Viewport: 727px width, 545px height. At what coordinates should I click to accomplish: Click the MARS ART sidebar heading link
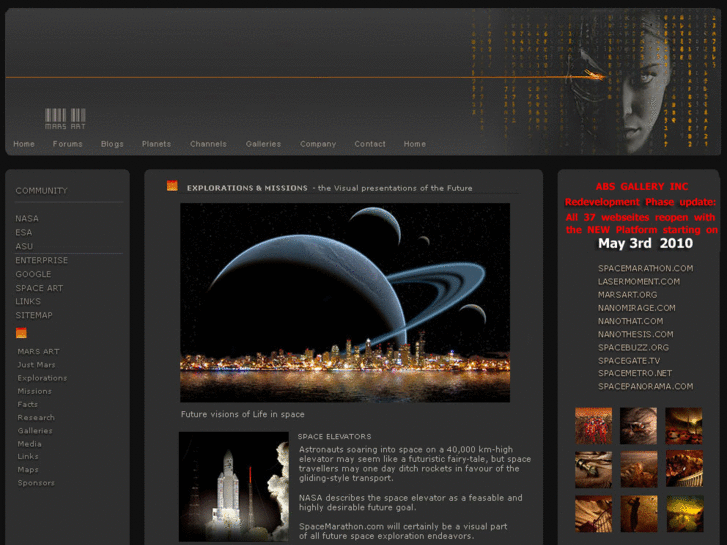38,352
